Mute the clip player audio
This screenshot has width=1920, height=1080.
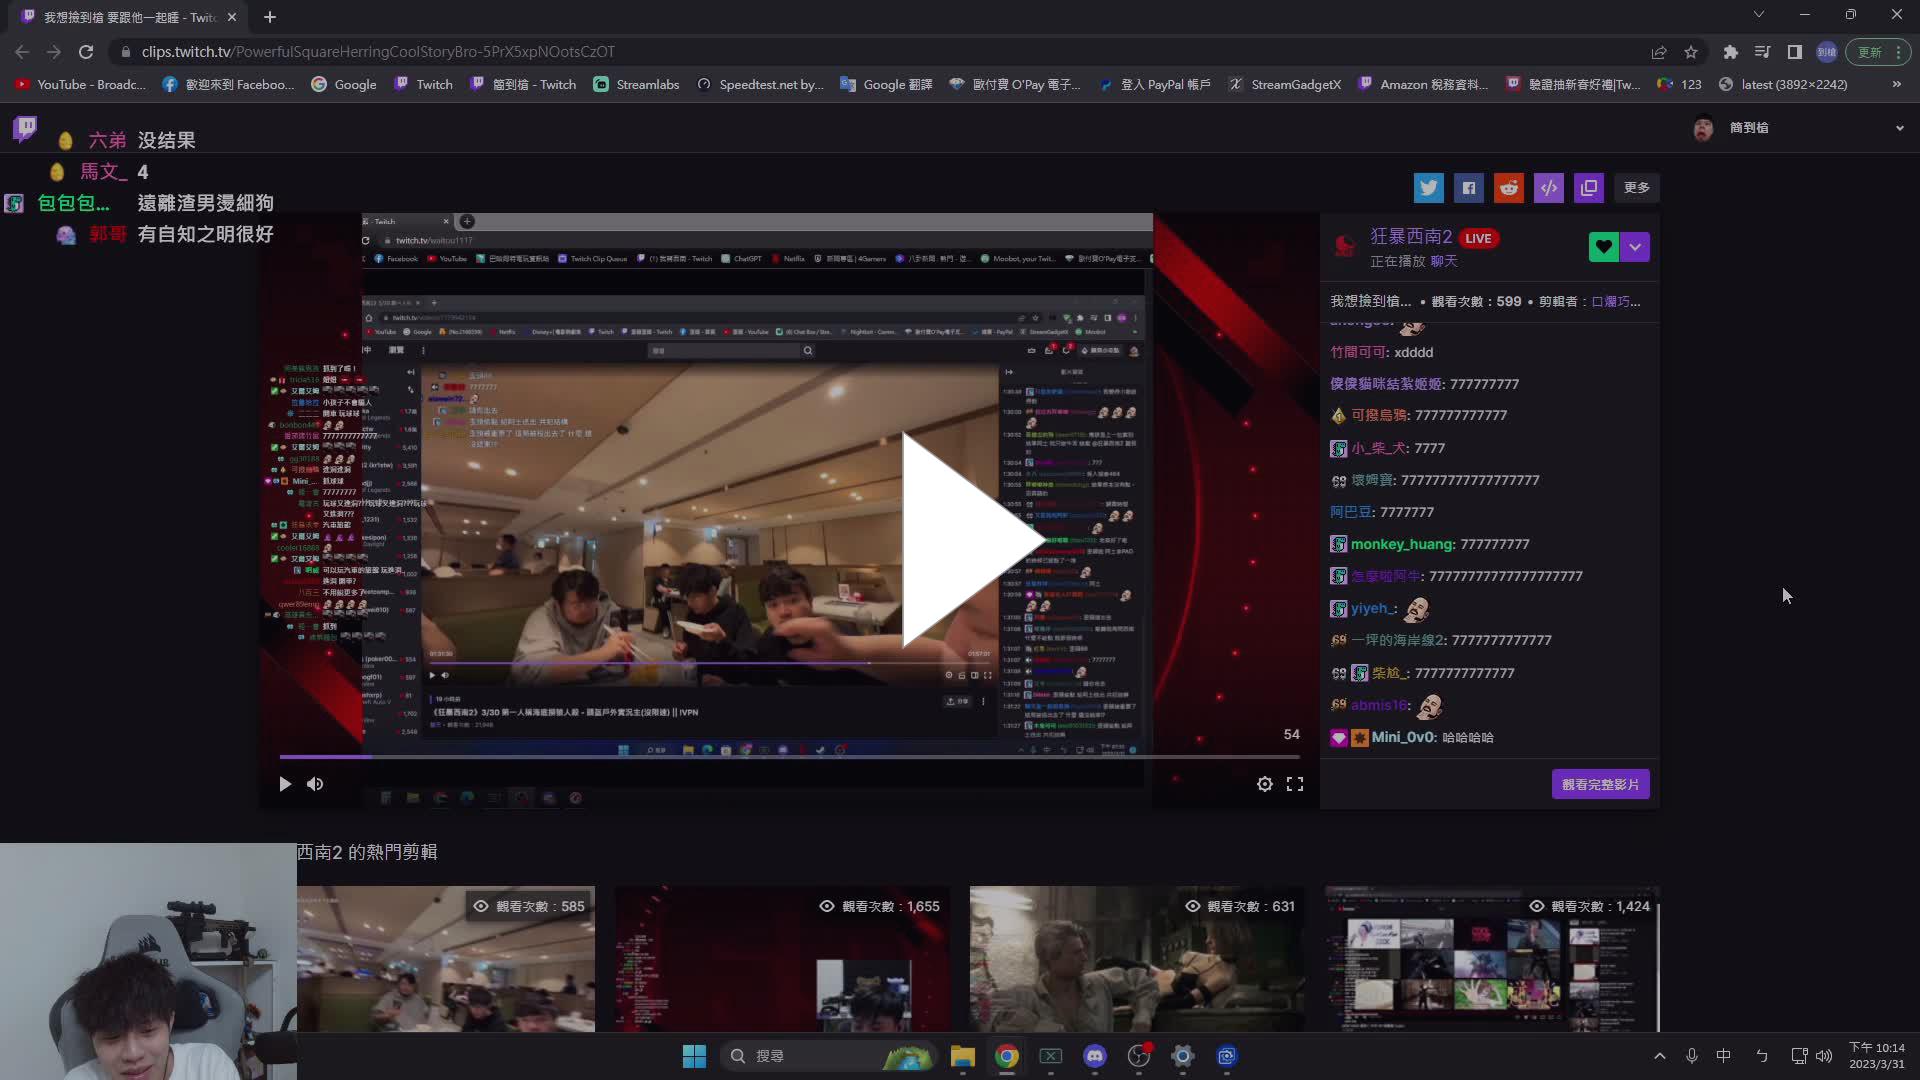pos(315,784)
